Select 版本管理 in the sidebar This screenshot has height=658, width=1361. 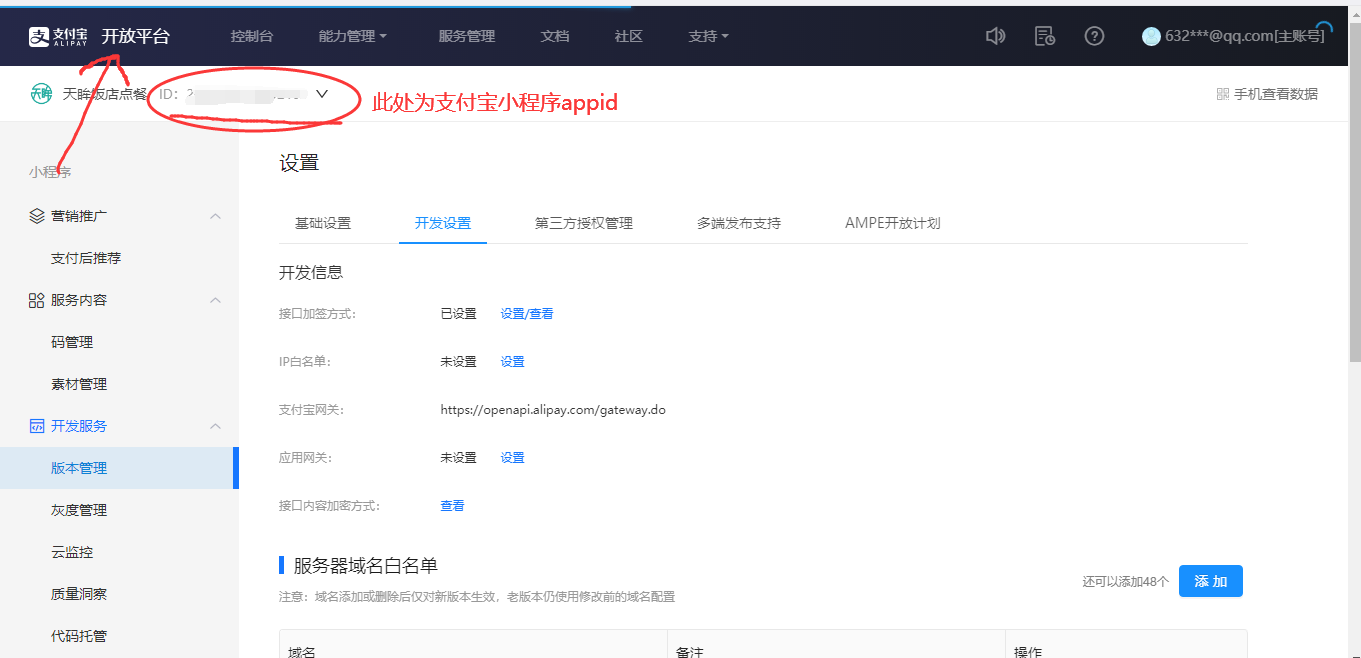click(119, 468)
